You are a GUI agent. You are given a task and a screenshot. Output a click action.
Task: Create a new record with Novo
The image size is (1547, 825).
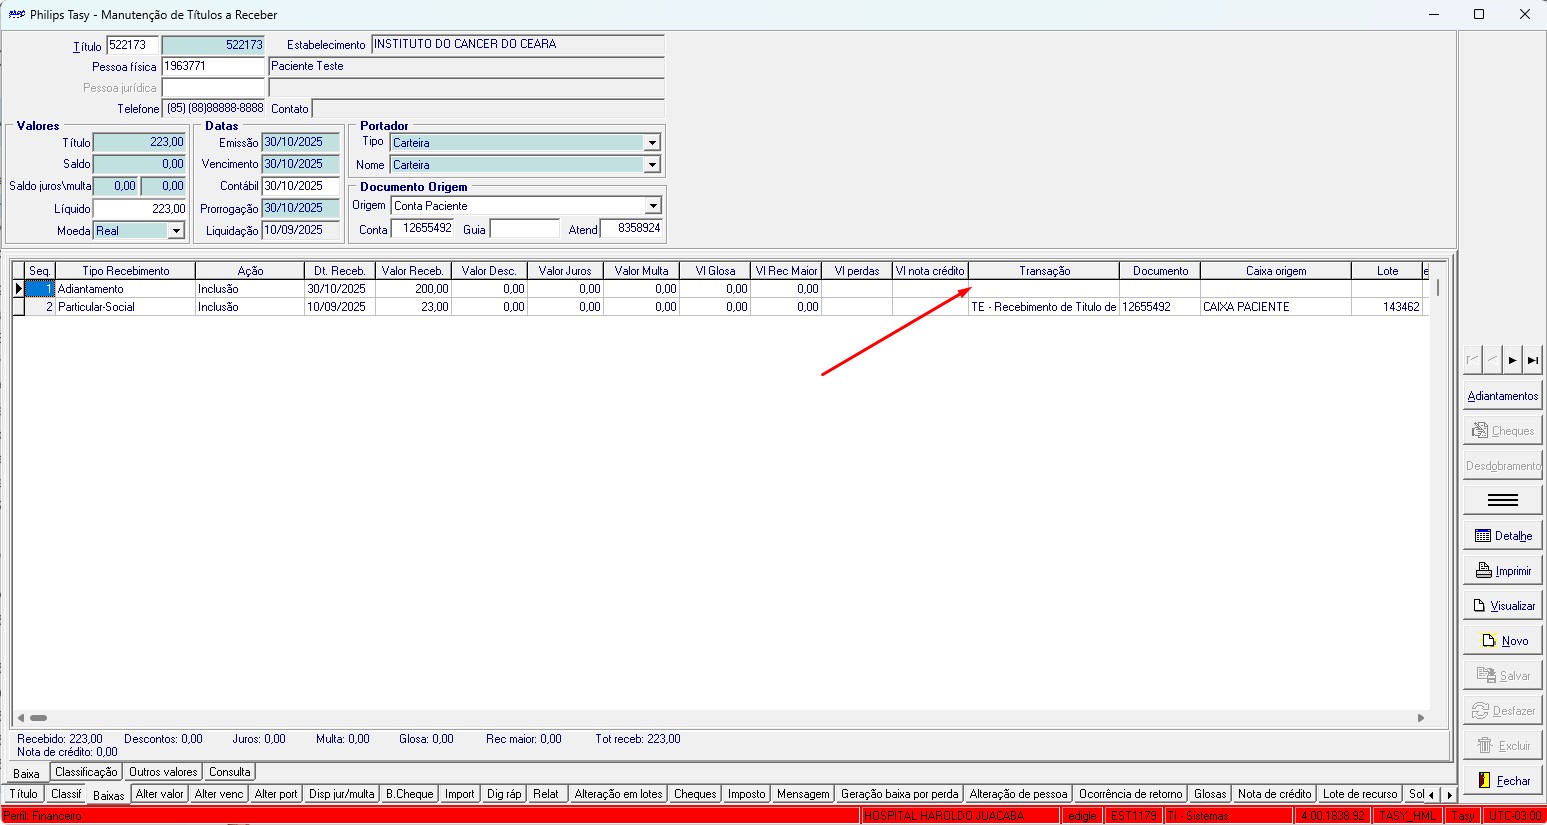click(1503, 641)
